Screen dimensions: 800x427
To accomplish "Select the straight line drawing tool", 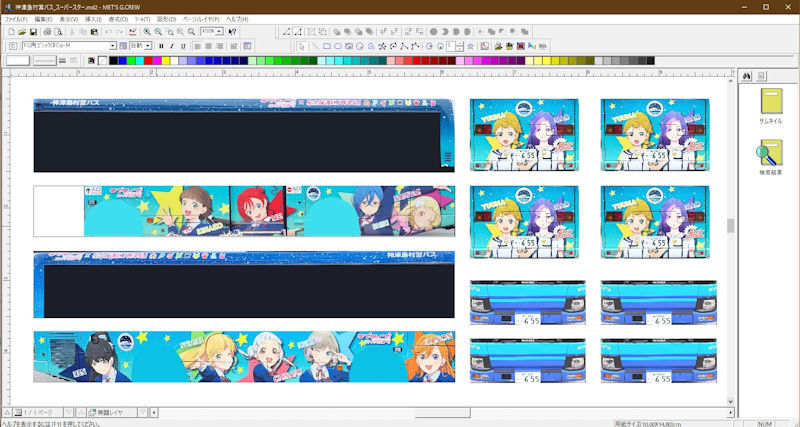I will point(315,46).
